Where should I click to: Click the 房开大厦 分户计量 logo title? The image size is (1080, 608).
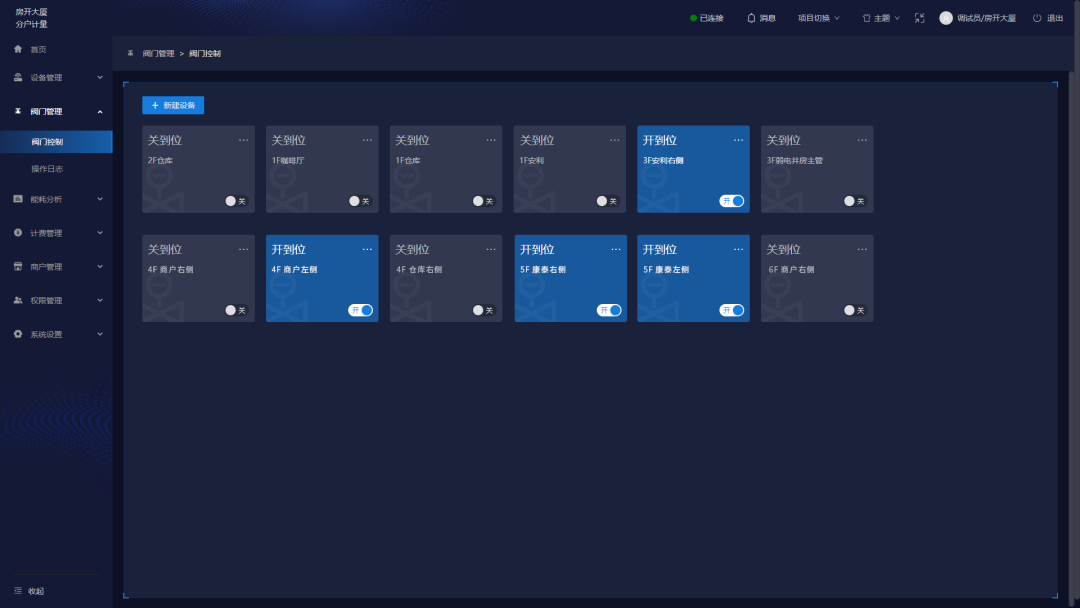tap(32, 18)
